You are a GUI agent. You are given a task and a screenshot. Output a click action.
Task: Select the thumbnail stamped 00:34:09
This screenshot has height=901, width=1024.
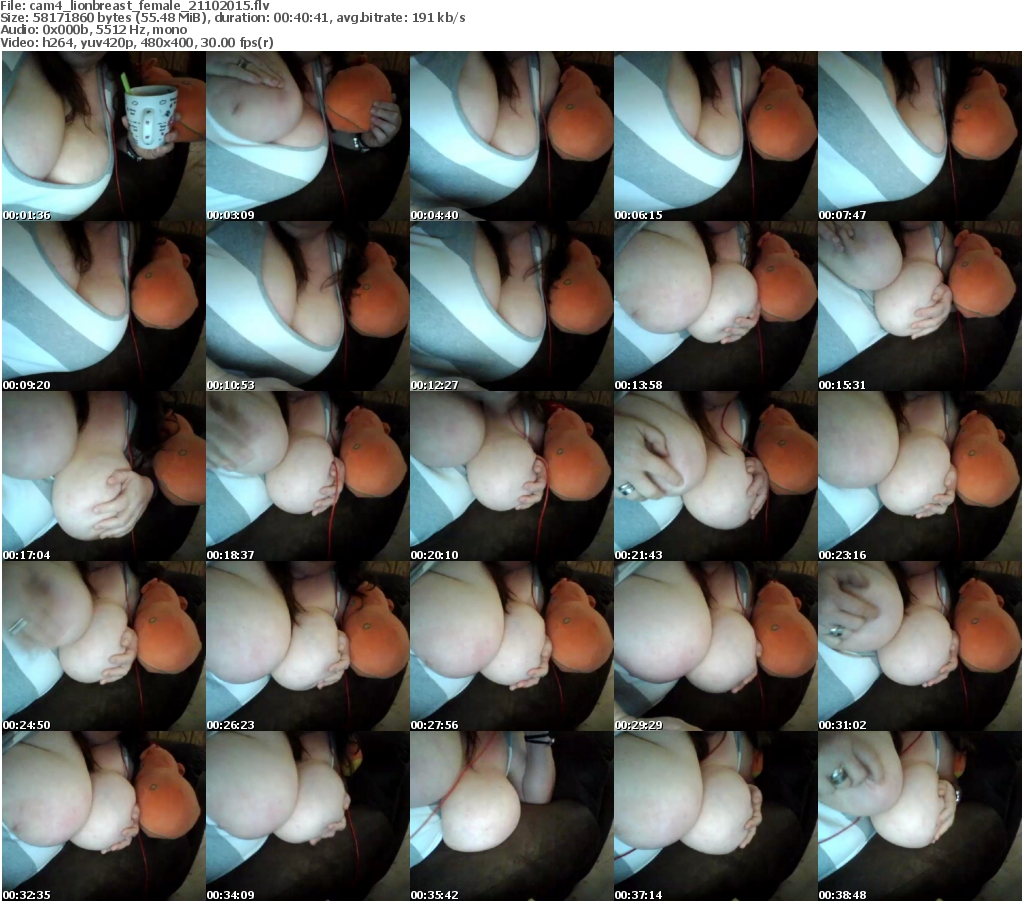[x=308, y=816]
